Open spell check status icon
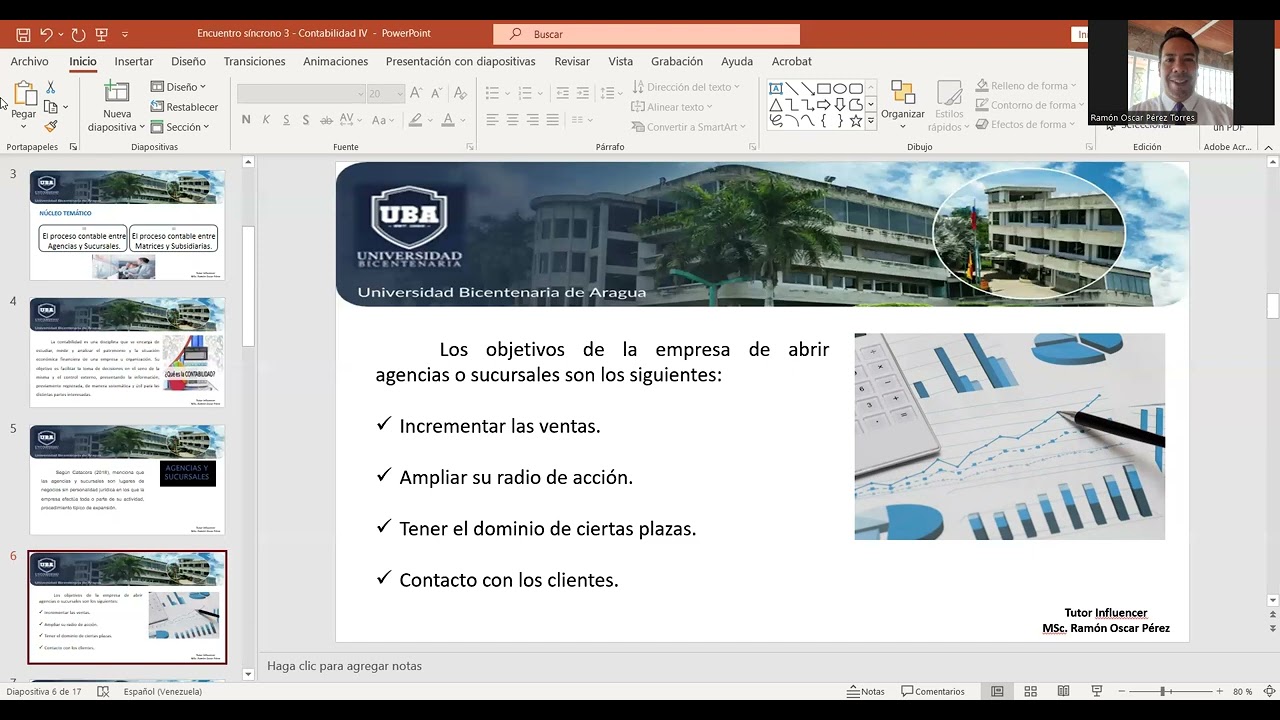This screenshot has width=1280, height=720. click(x=103, y=691)
